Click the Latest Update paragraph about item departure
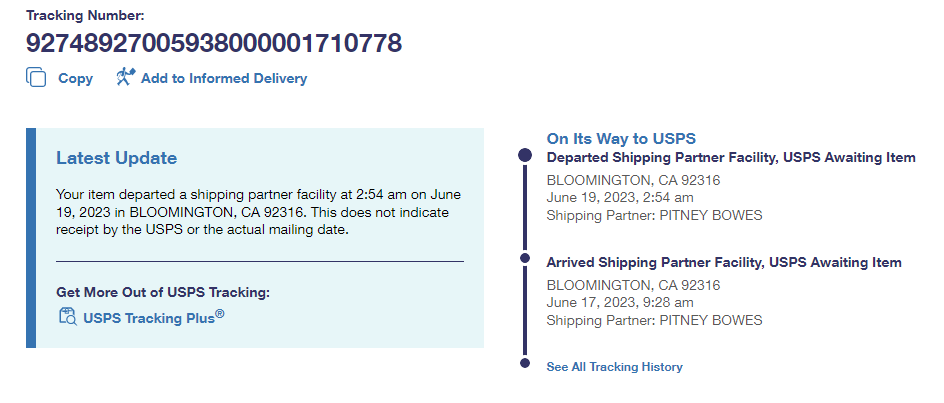 click(258, 212)
